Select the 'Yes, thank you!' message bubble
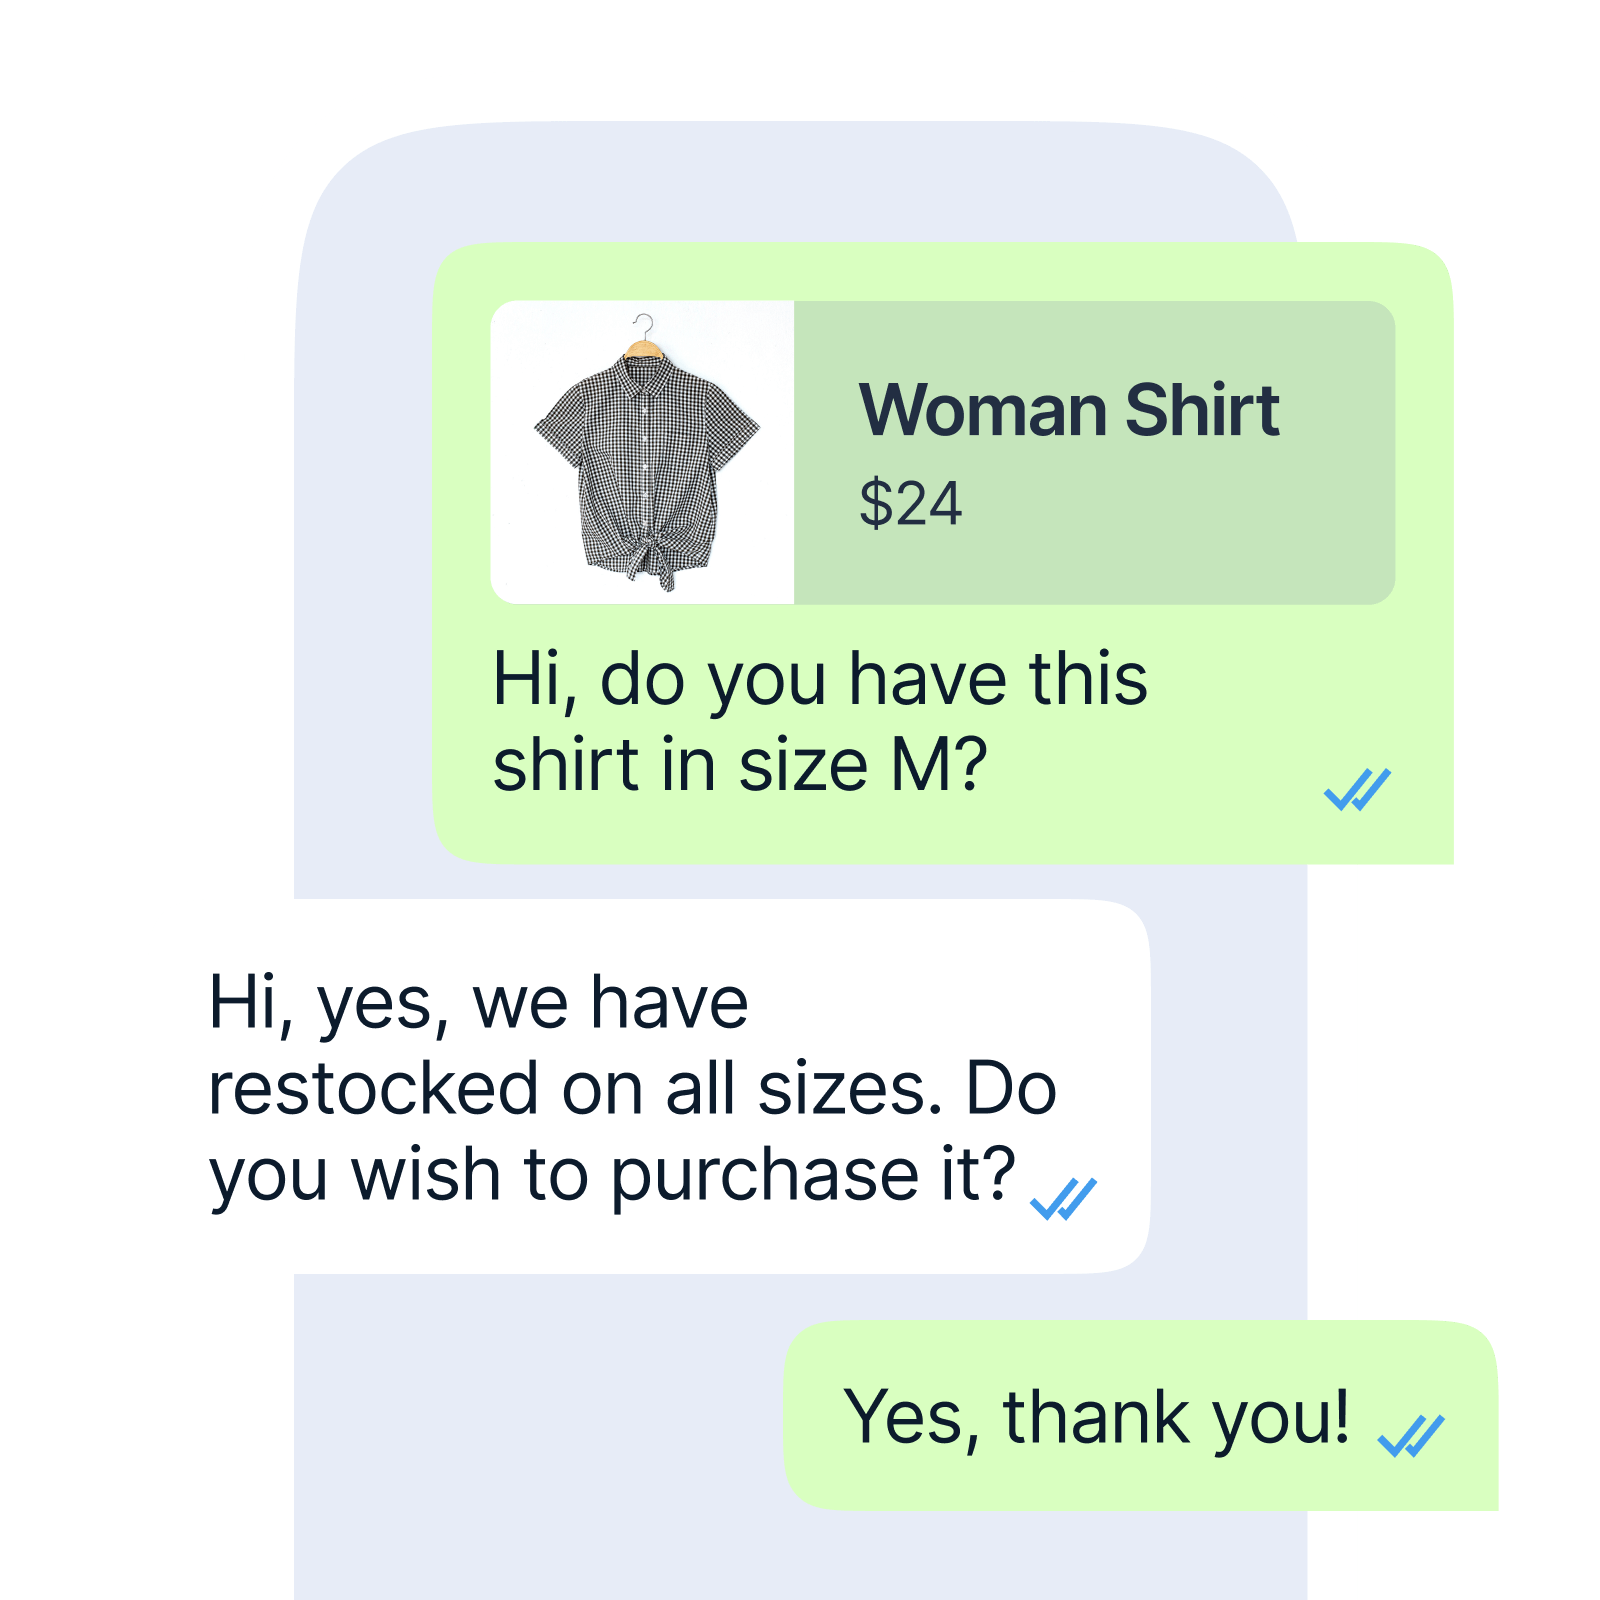 (x=1141, y=1415)
